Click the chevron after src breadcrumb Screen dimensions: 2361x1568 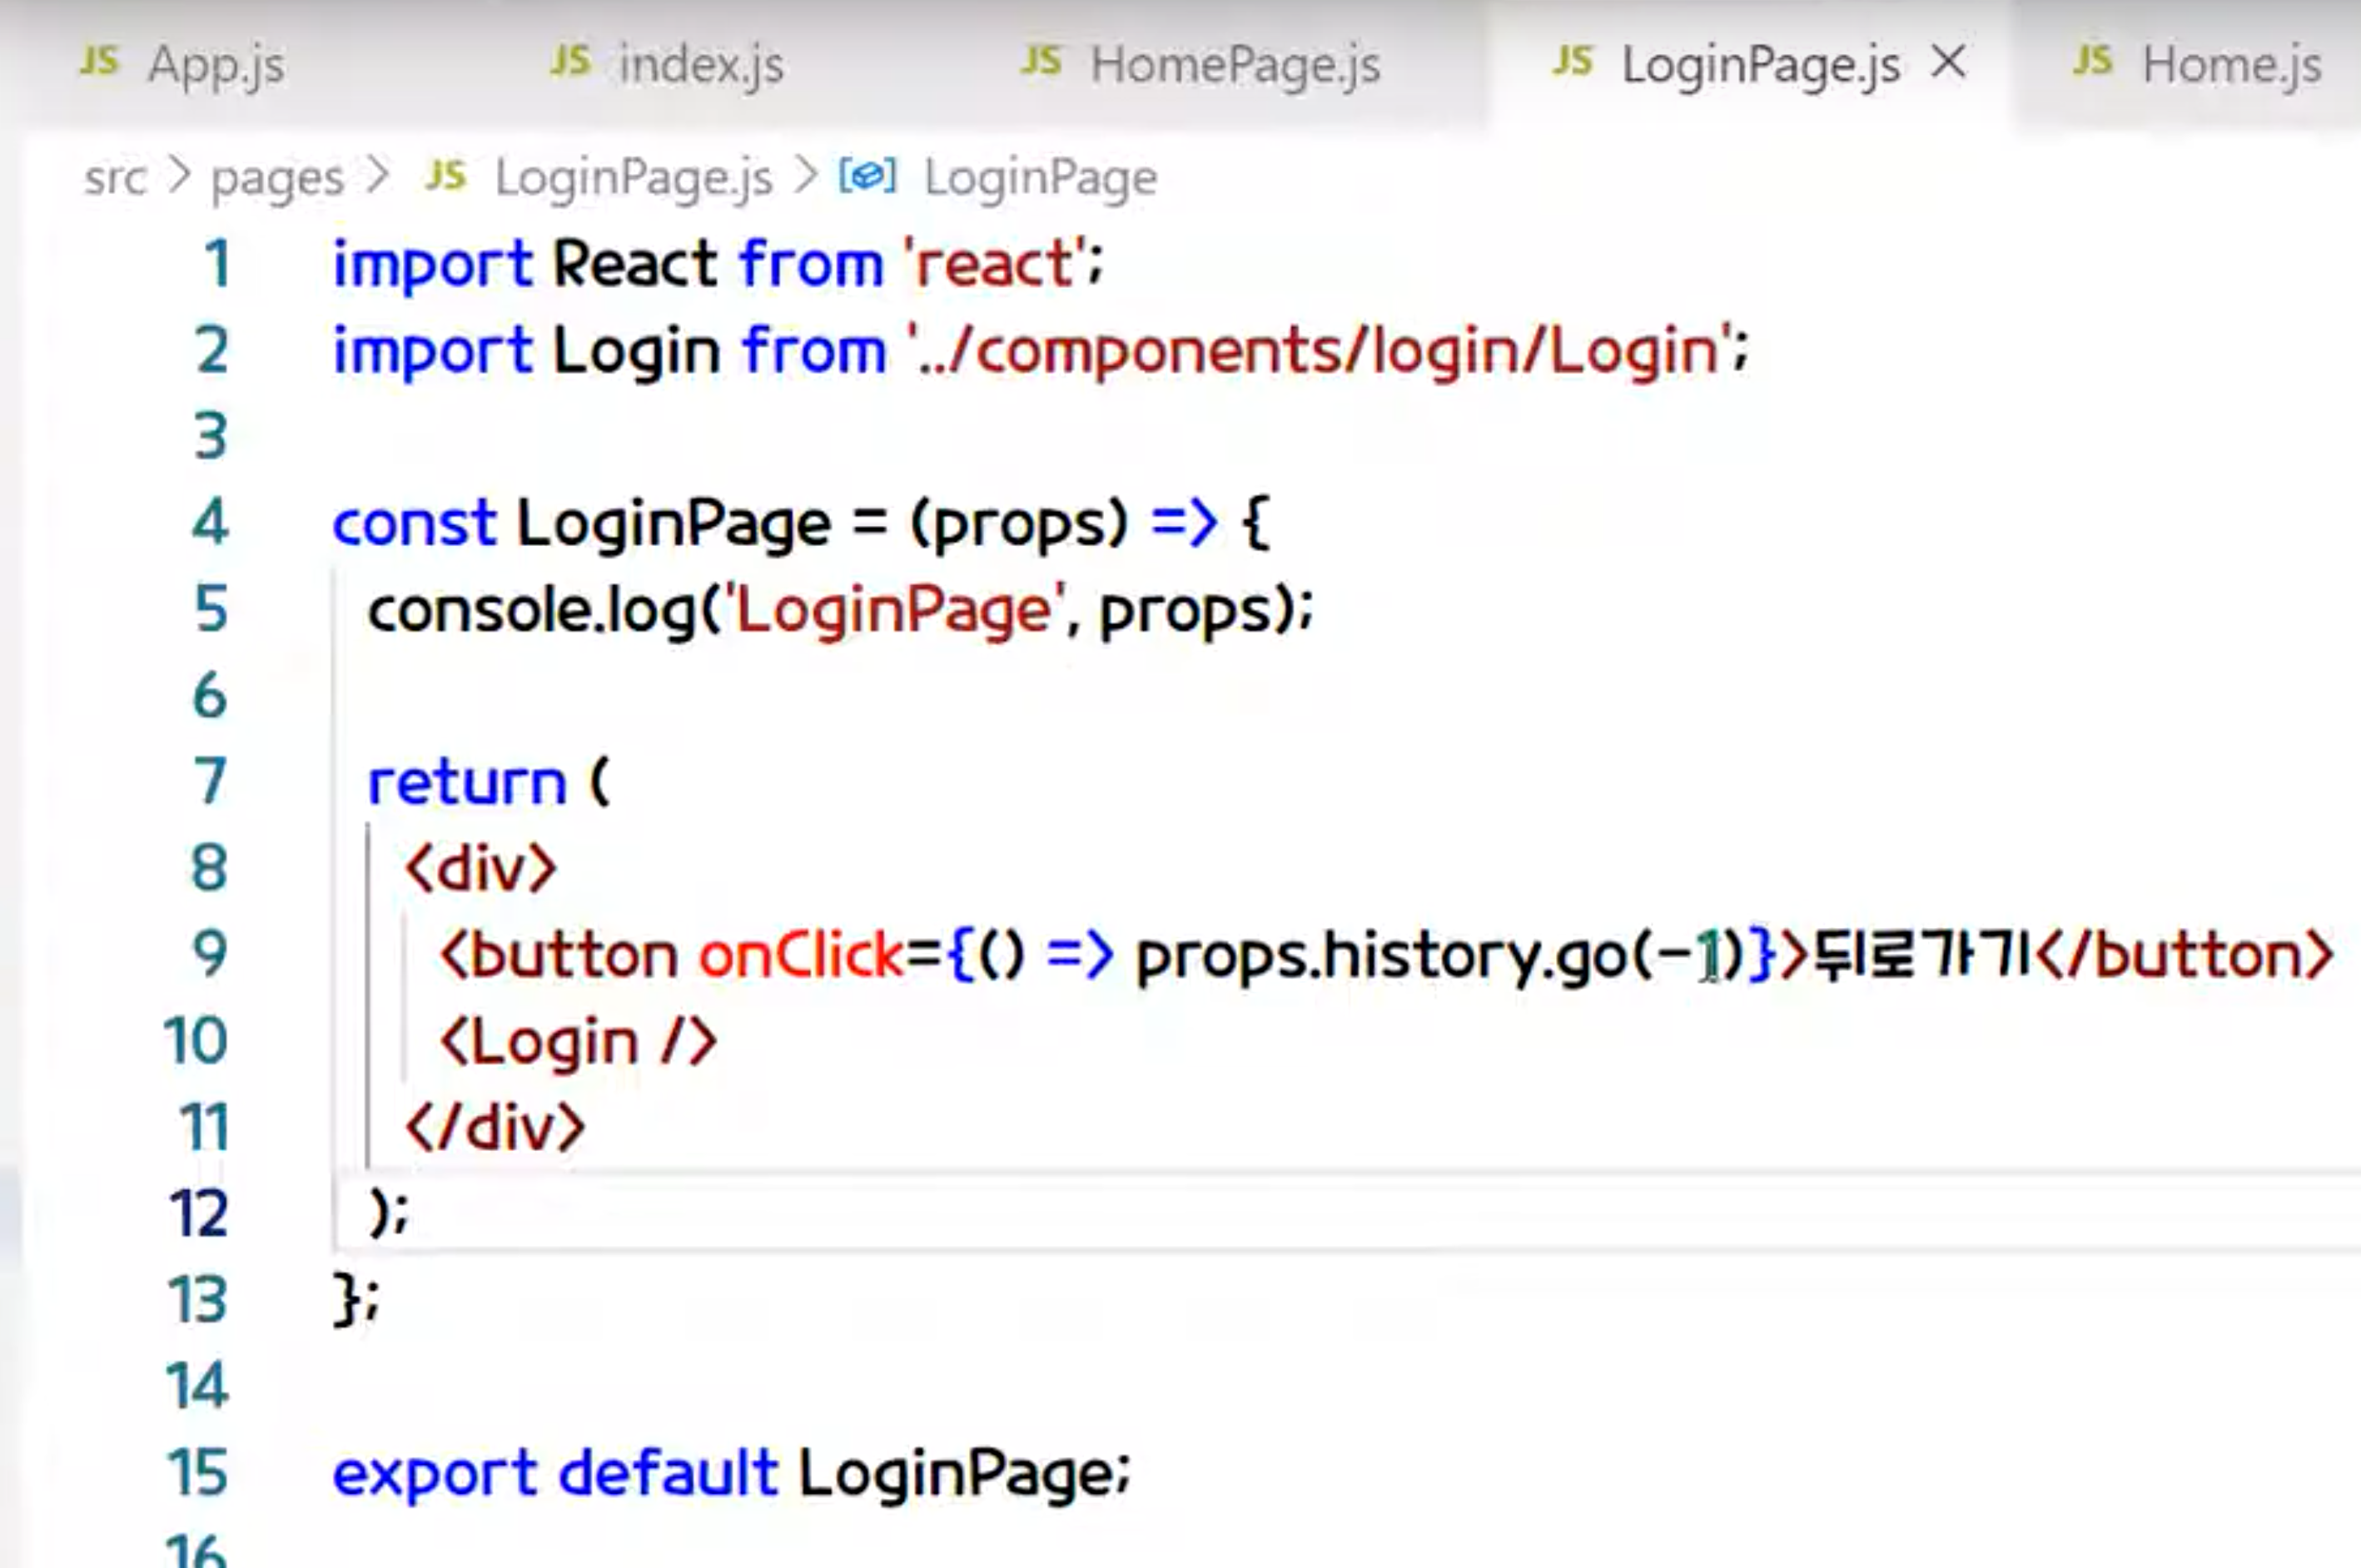click(x=179, y=176)
